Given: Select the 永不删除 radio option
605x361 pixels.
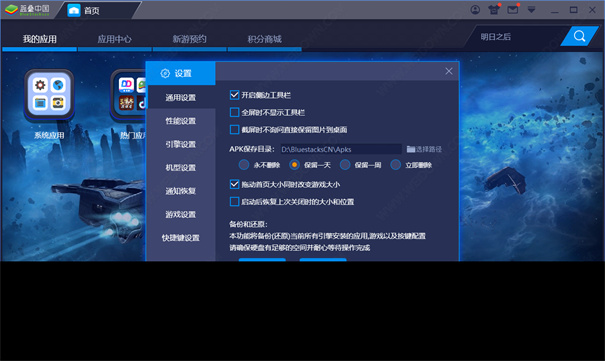Looking at the screenshot, I should (x=243, y=165).
